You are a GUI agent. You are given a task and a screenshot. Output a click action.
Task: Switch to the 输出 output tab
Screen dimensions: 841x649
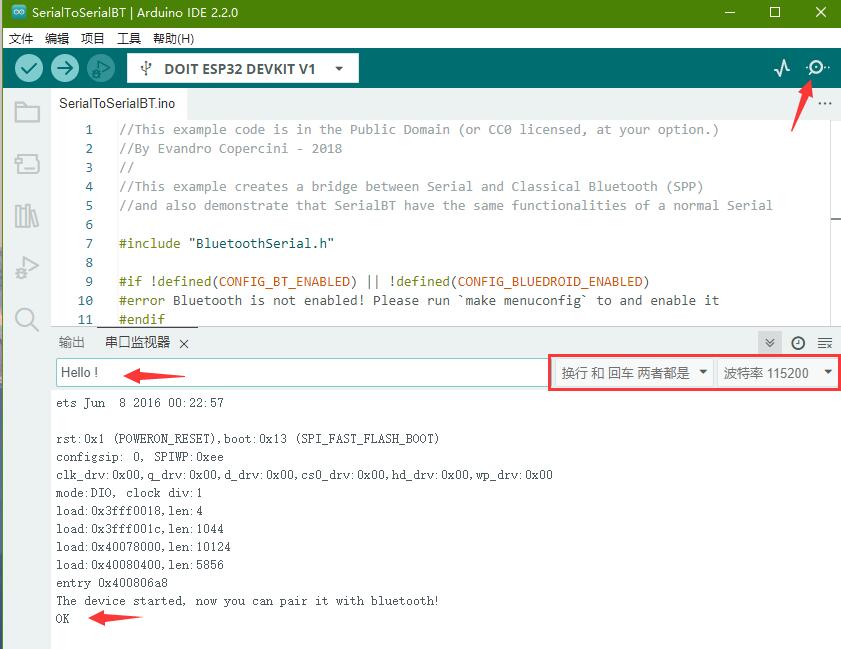(71, 342)
